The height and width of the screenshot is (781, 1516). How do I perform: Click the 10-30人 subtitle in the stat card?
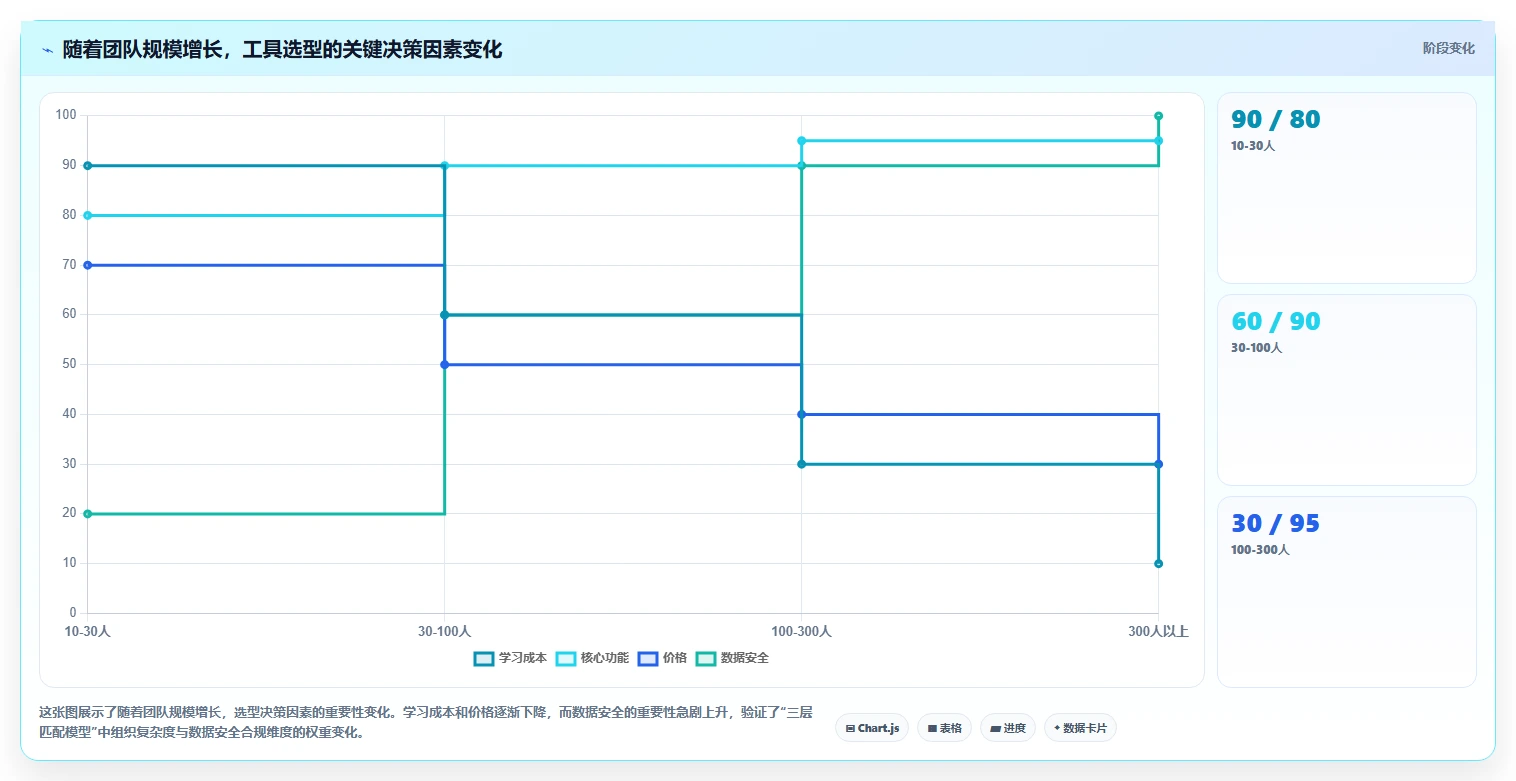pos(1253,146)
